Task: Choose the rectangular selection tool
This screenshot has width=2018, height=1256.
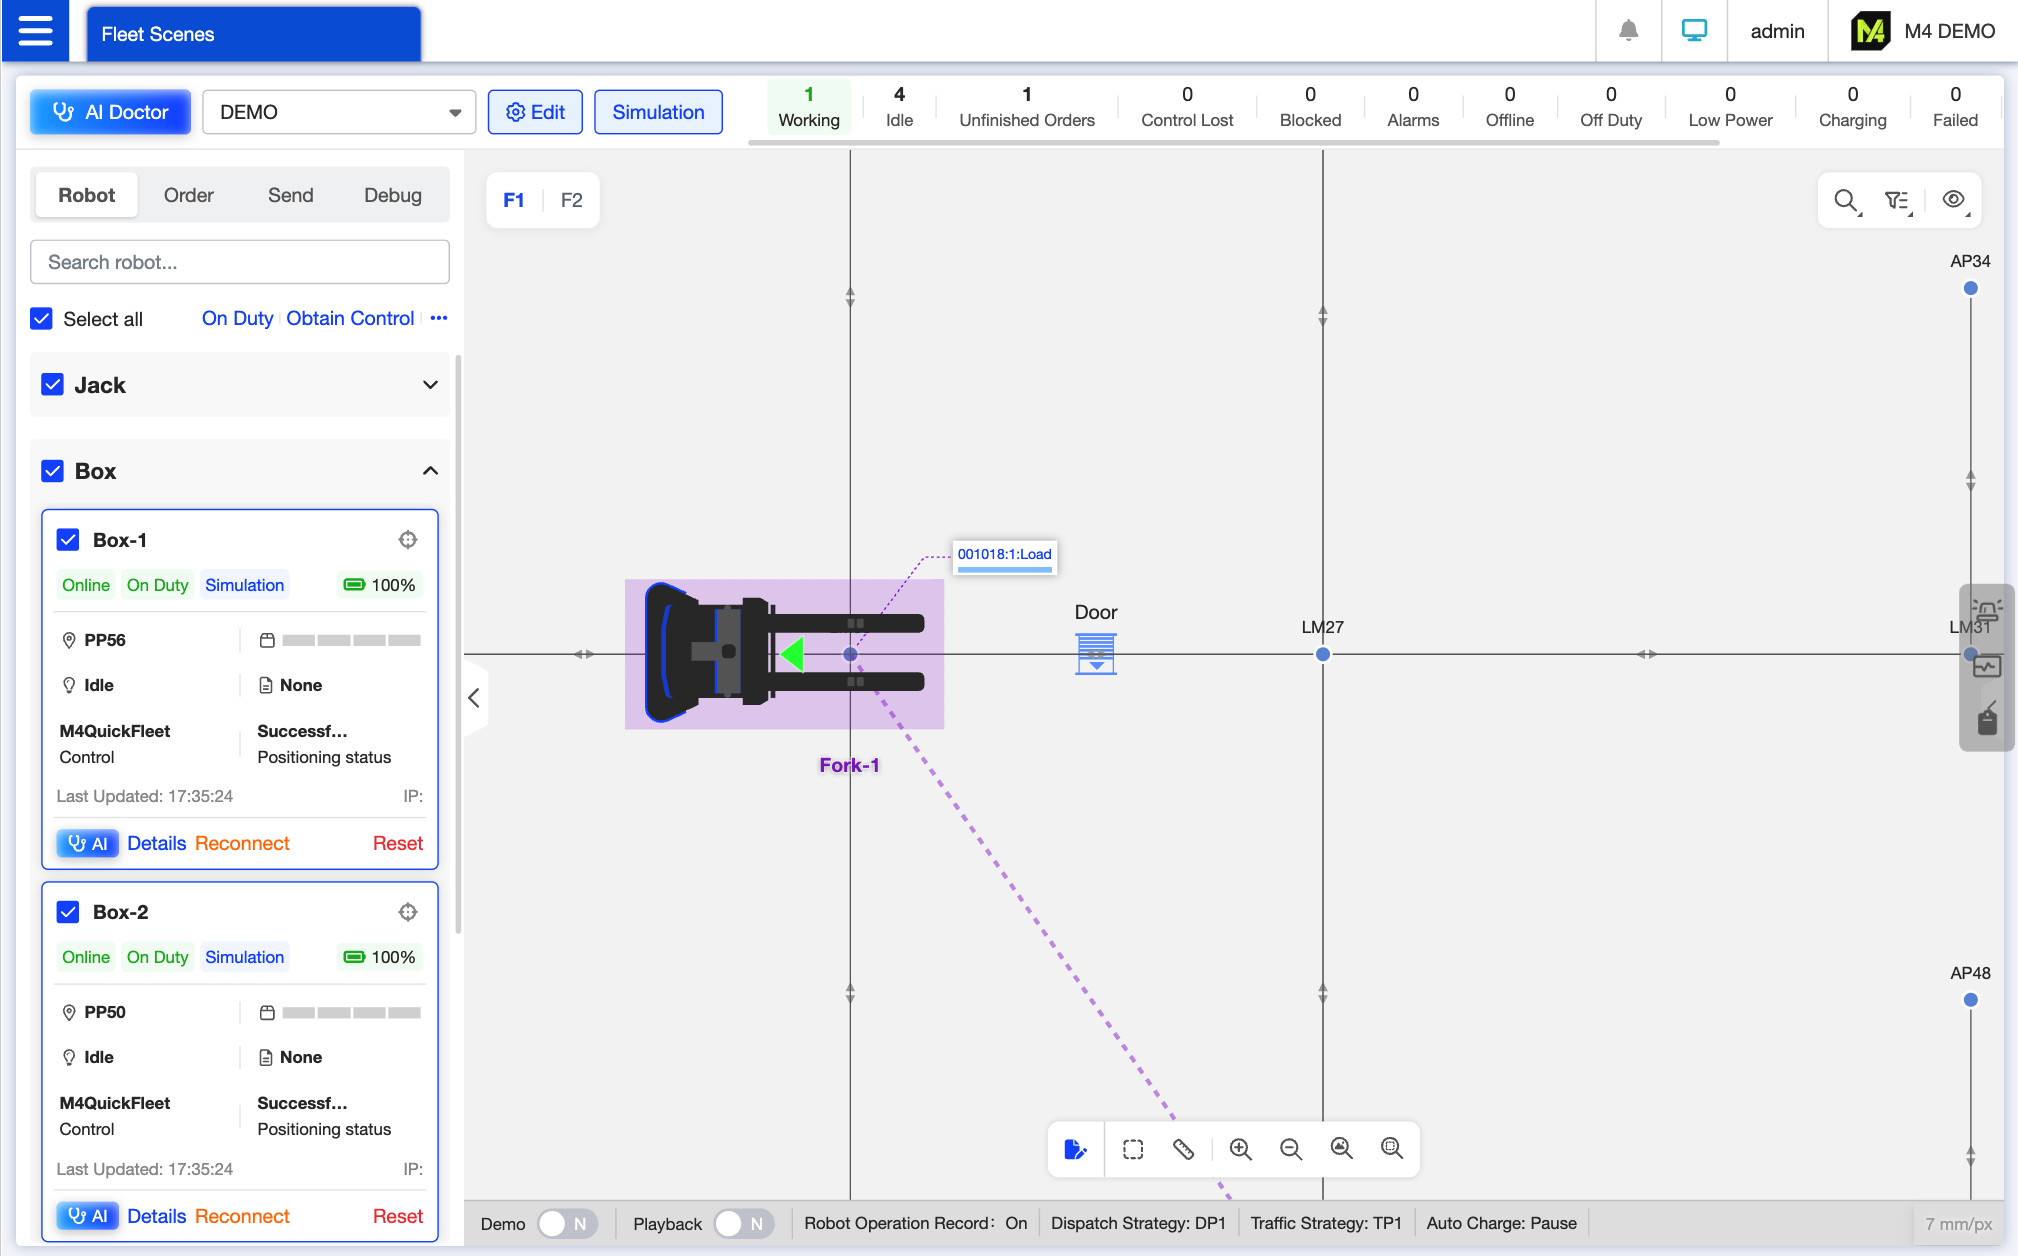Action: [1132, 1149]
